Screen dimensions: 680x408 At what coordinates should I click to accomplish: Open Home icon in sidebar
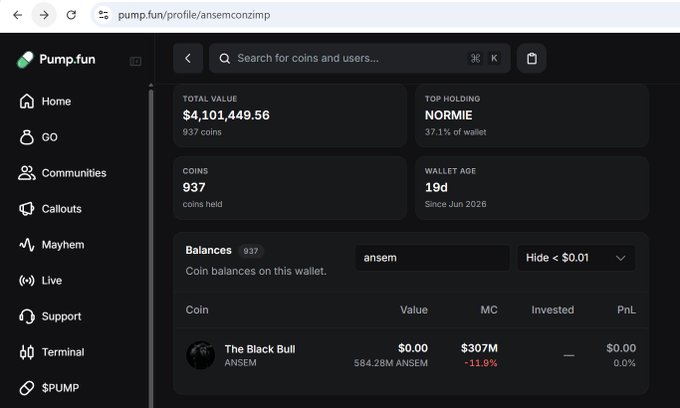click(26, 101)
